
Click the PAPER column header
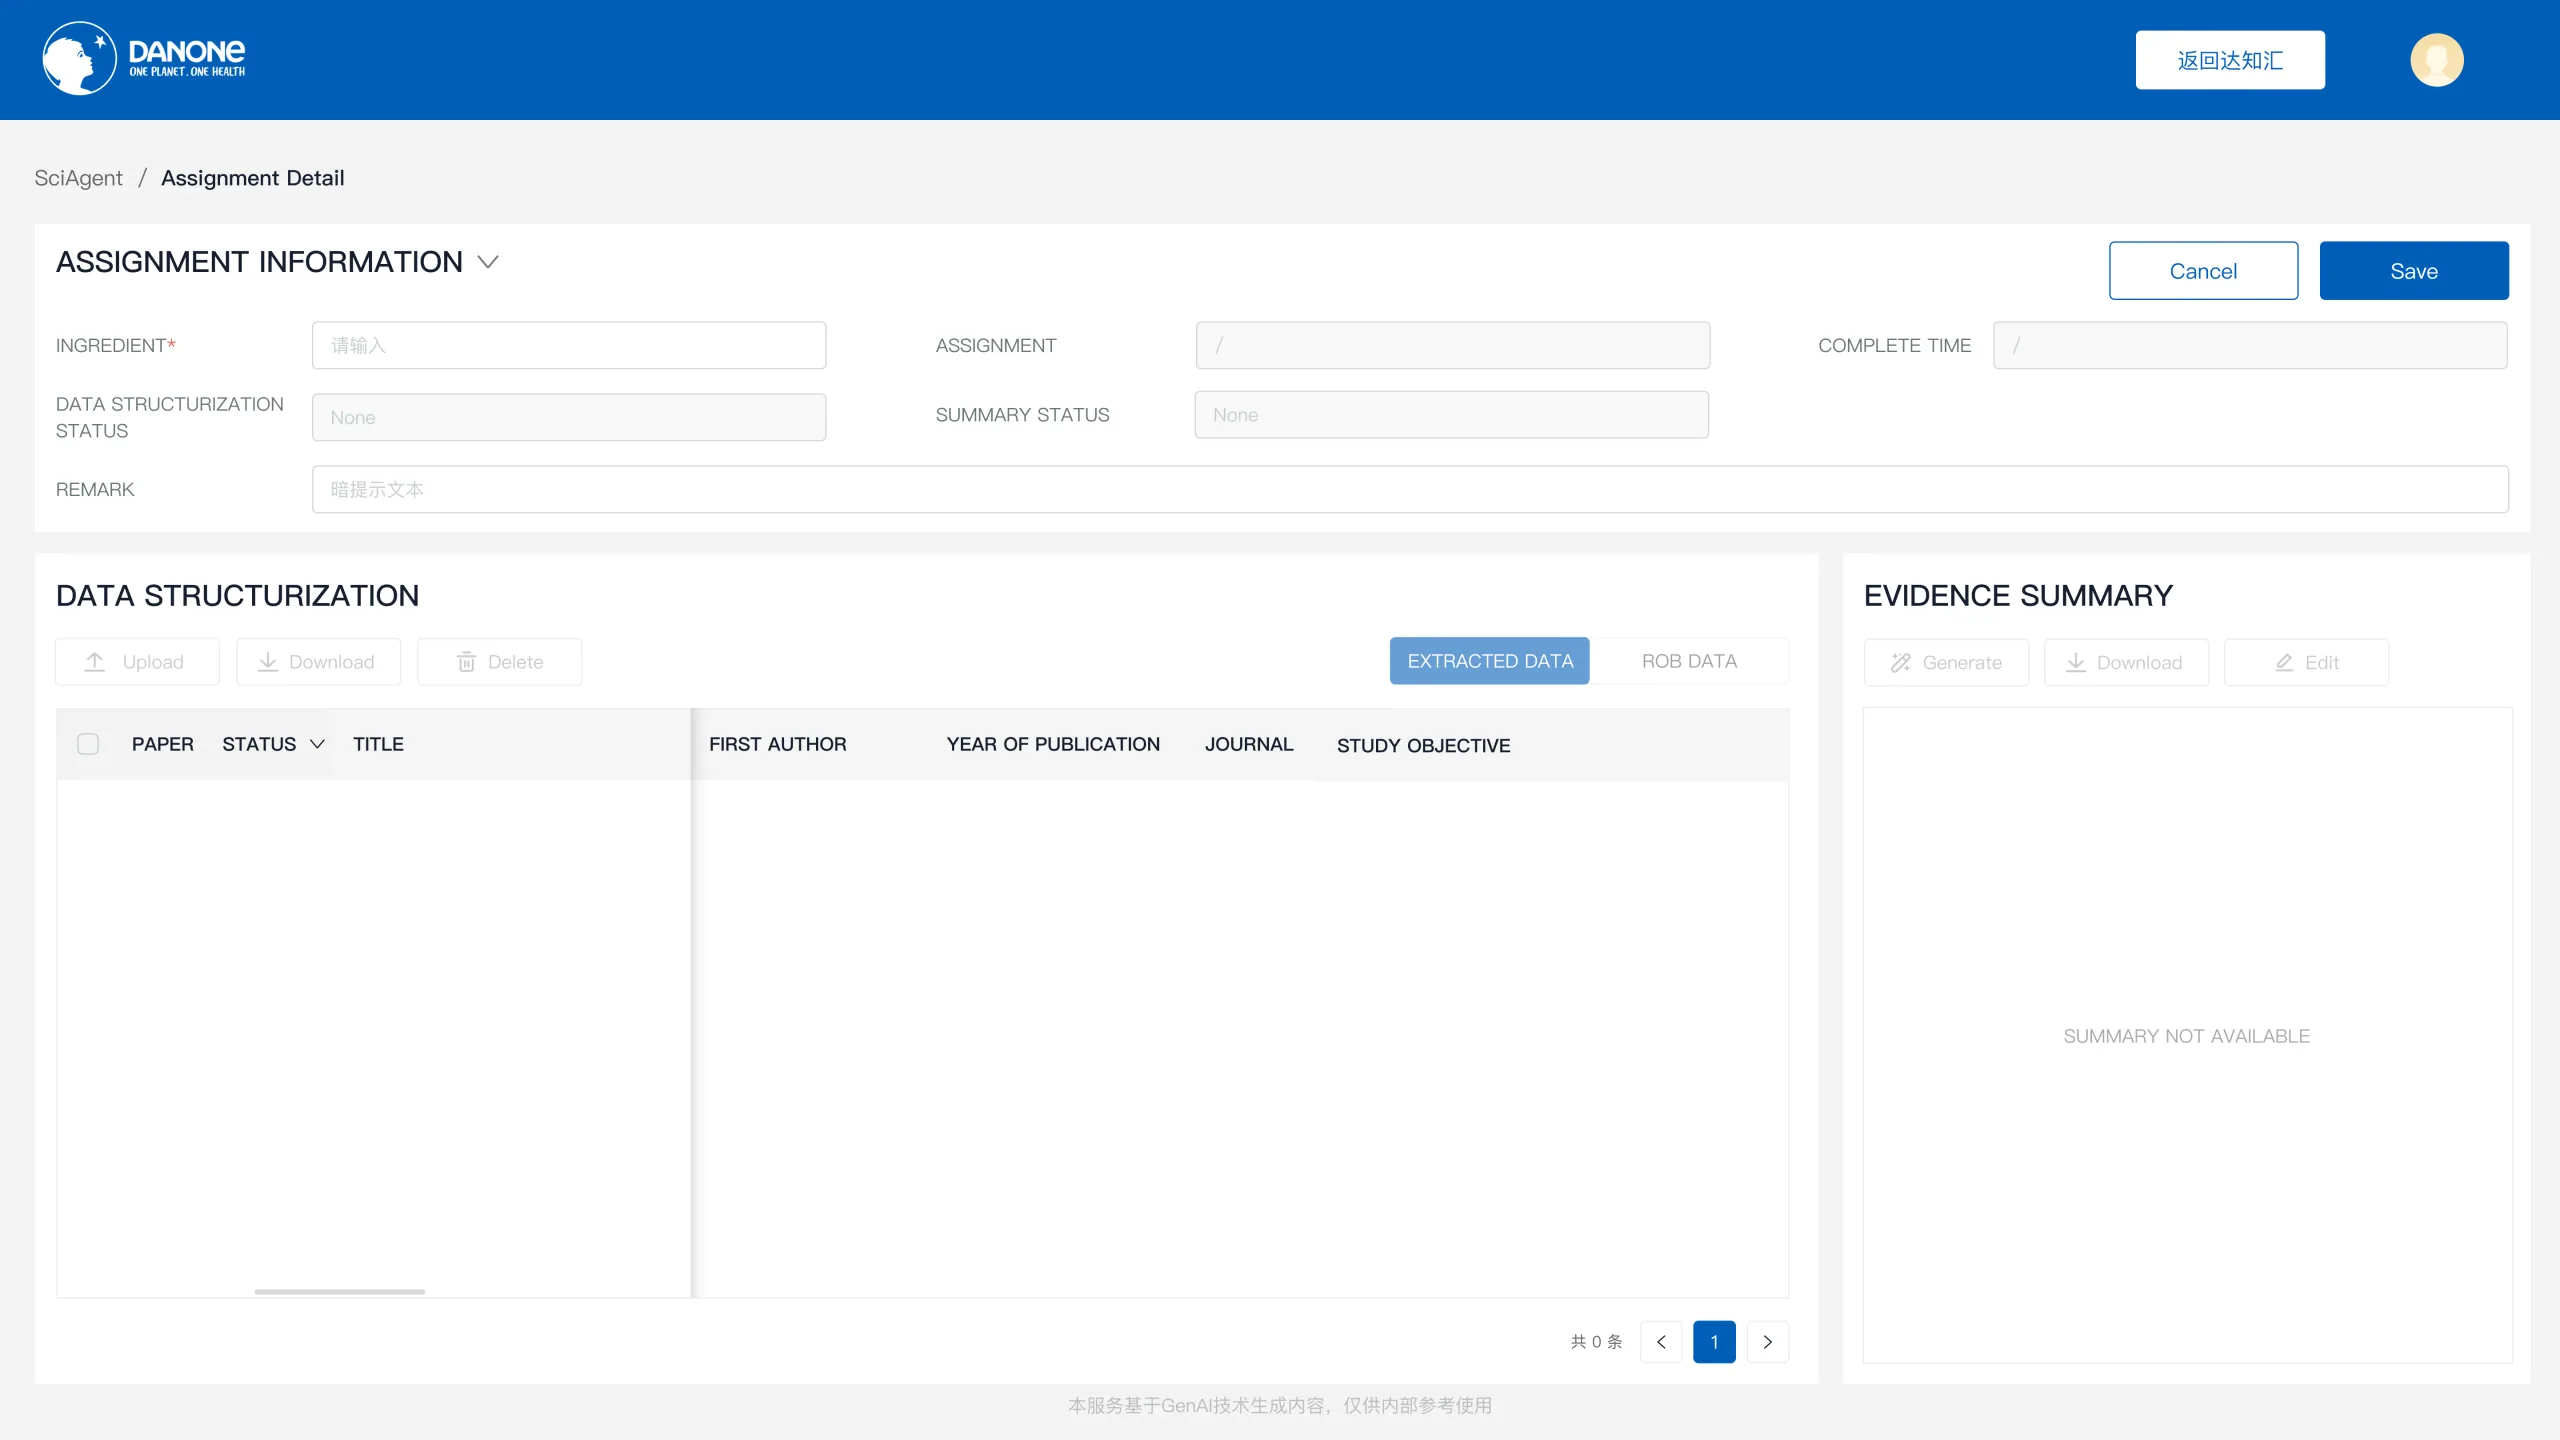163,744
